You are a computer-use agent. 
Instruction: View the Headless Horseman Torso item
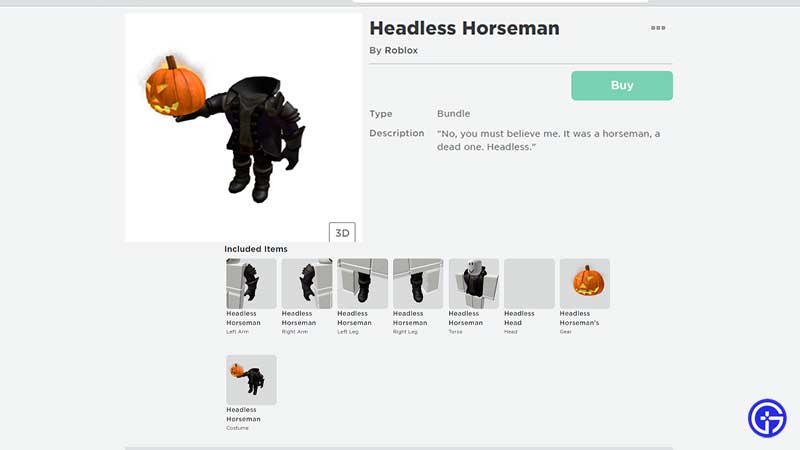pos(473,283)
